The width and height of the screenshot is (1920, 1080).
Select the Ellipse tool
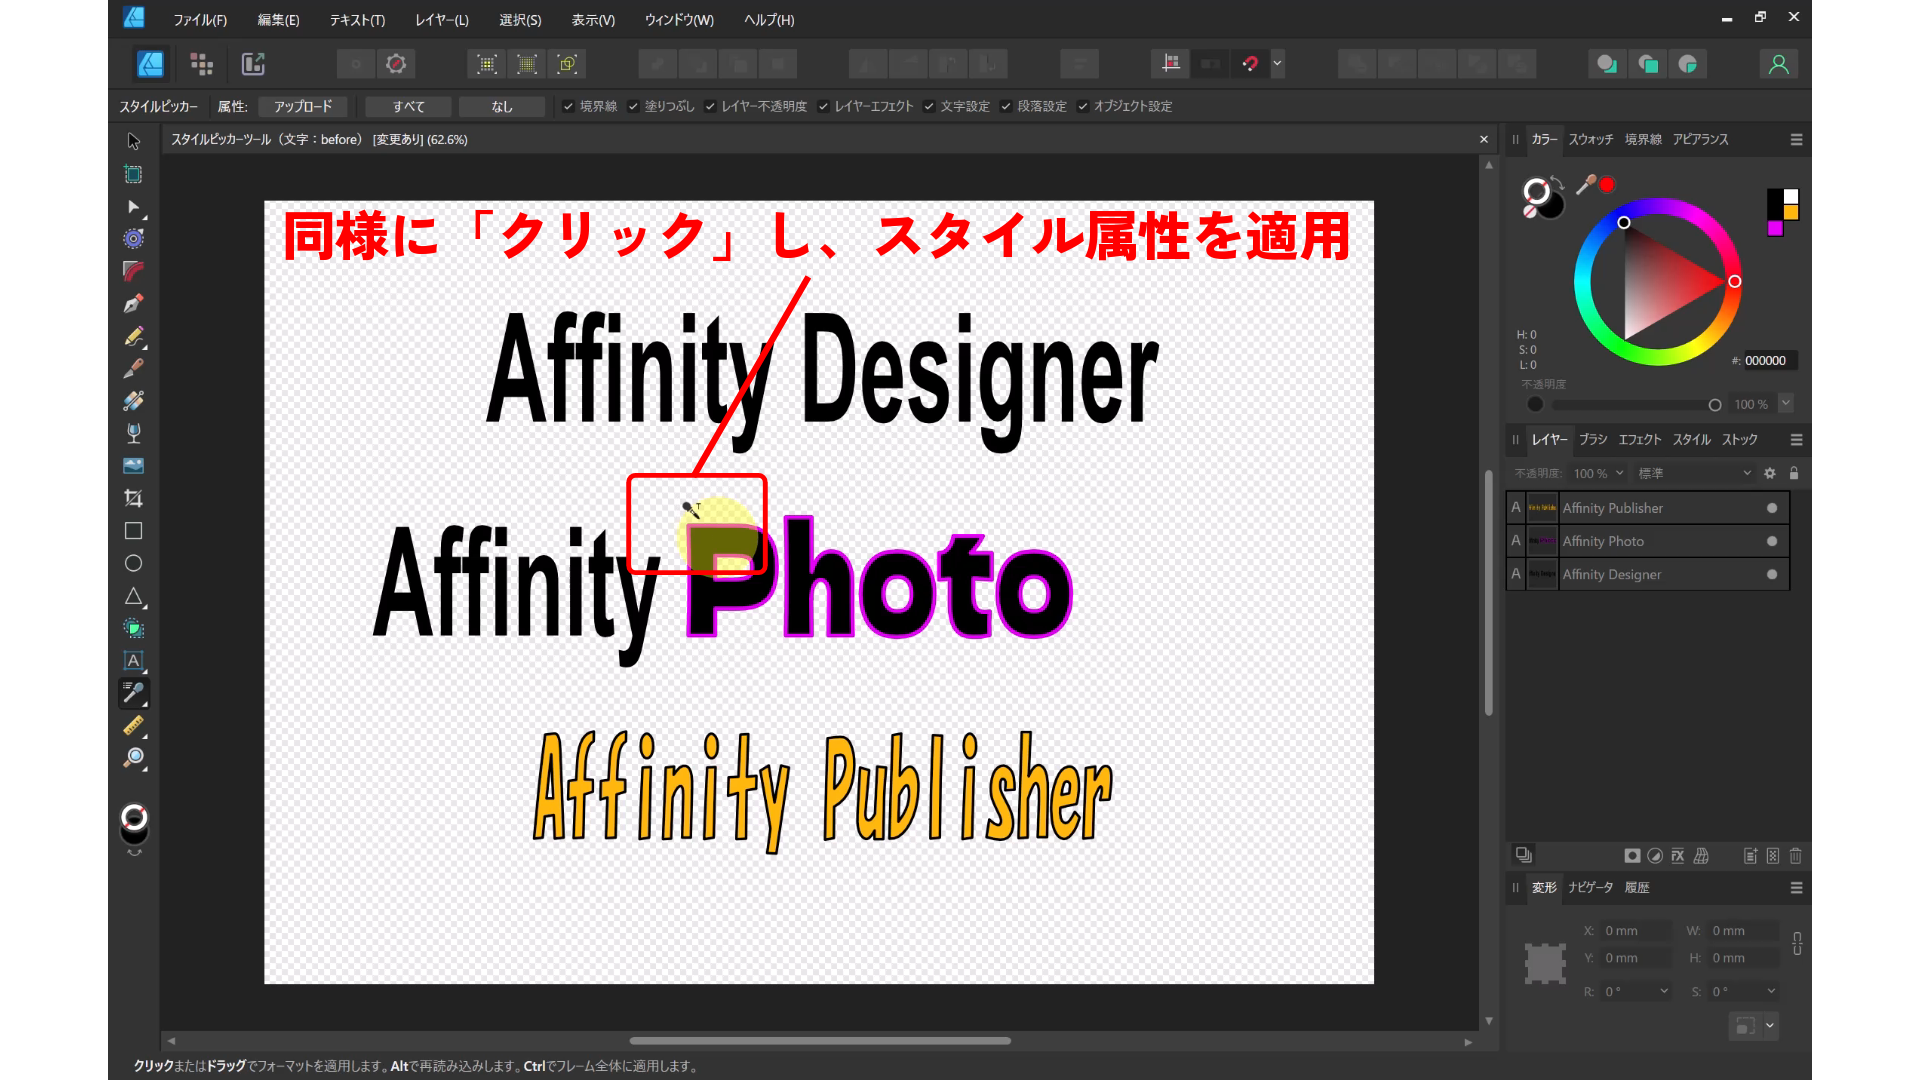[x=133, y=562]
